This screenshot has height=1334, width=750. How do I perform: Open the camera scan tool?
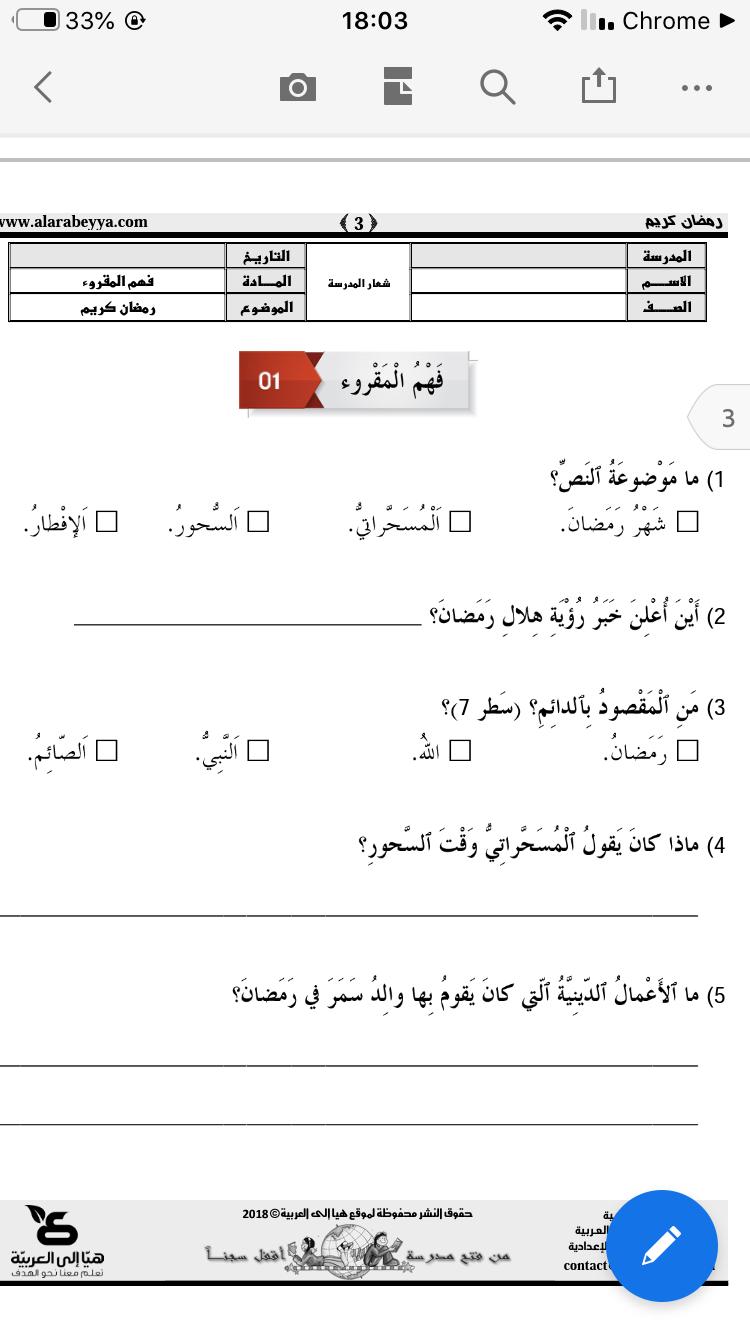[297, 88]
